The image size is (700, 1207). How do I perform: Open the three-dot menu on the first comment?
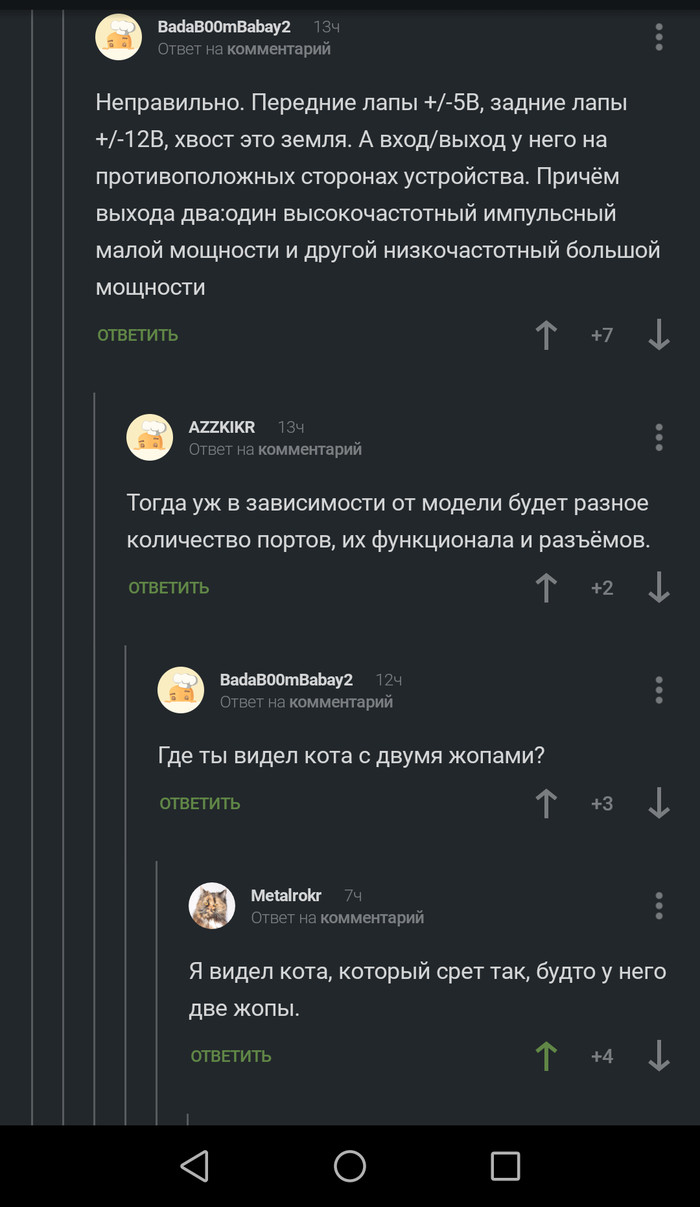pos(659,36)
